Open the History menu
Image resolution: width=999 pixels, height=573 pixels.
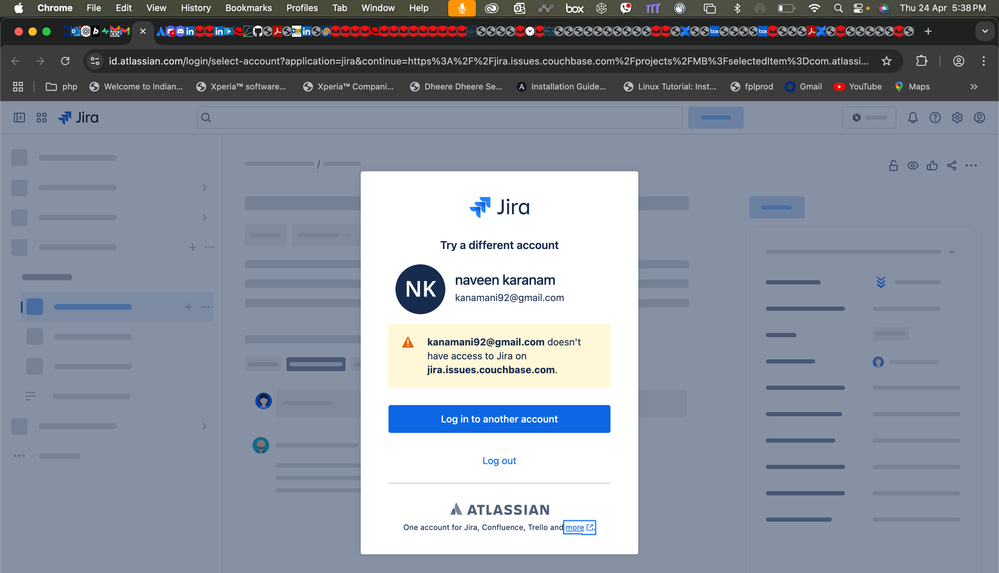click(x=196, y=8)
